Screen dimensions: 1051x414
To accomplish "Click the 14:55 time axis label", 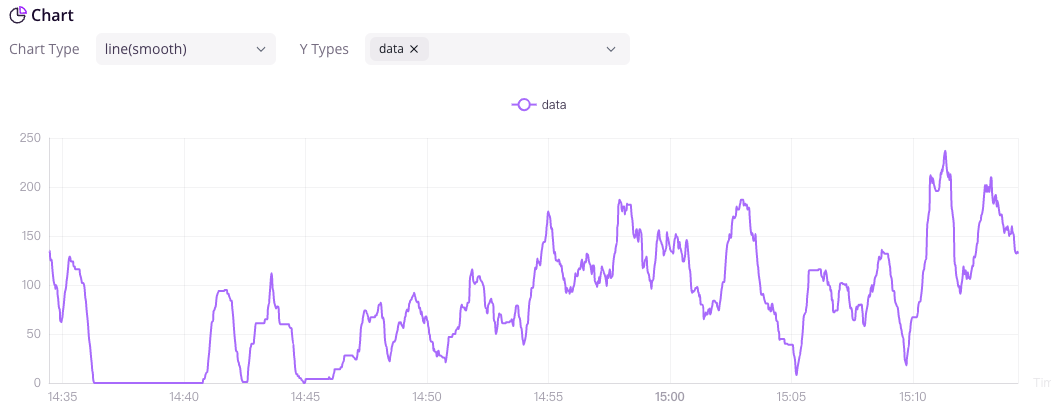I will 548,397.
